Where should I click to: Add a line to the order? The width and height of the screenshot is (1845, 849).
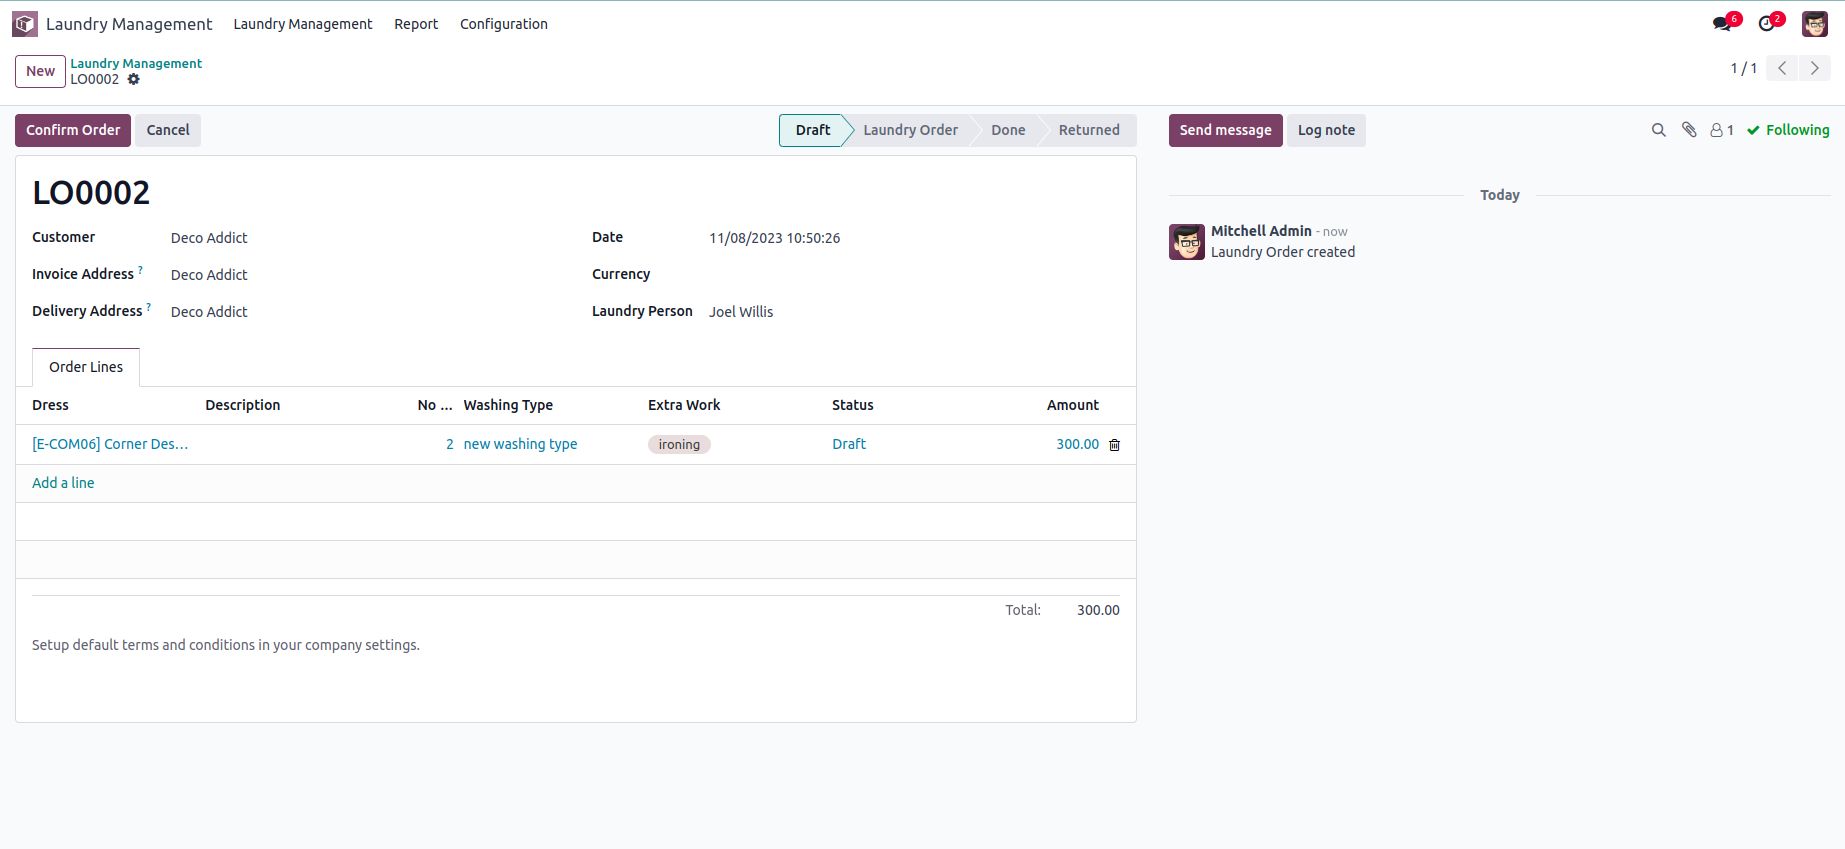click(63, 483)
